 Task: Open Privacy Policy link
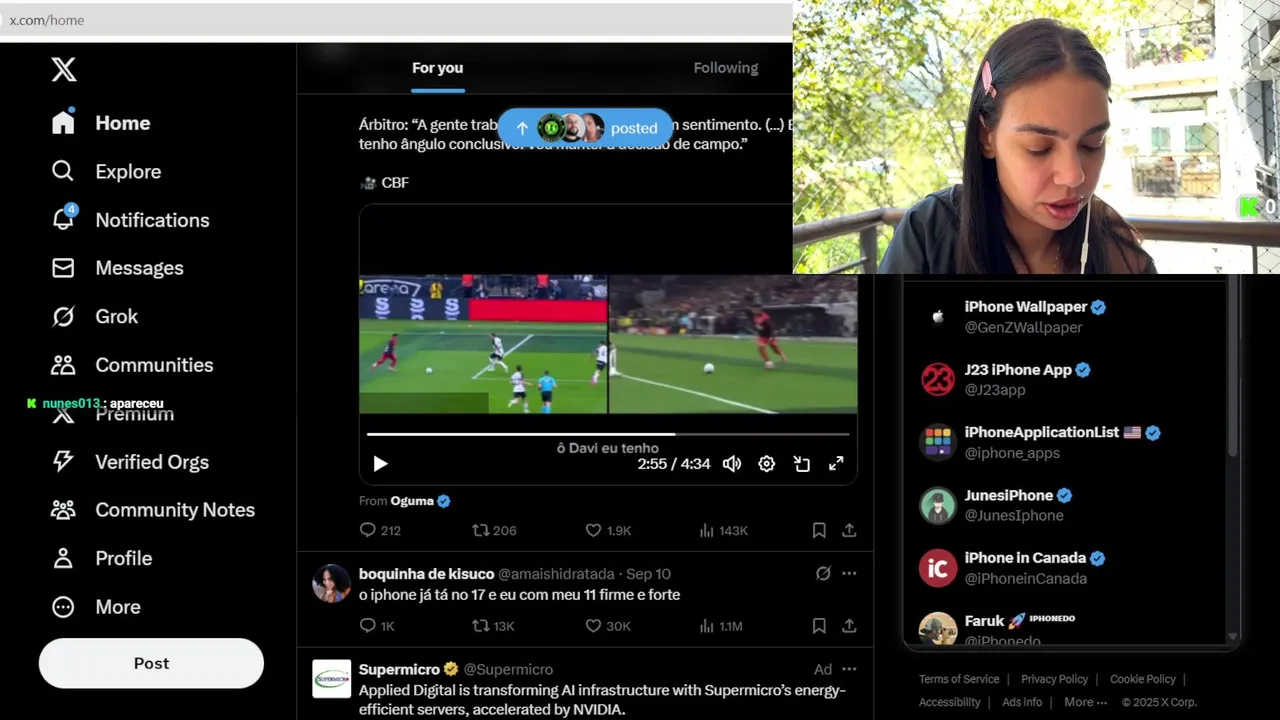pos(1054,679)
